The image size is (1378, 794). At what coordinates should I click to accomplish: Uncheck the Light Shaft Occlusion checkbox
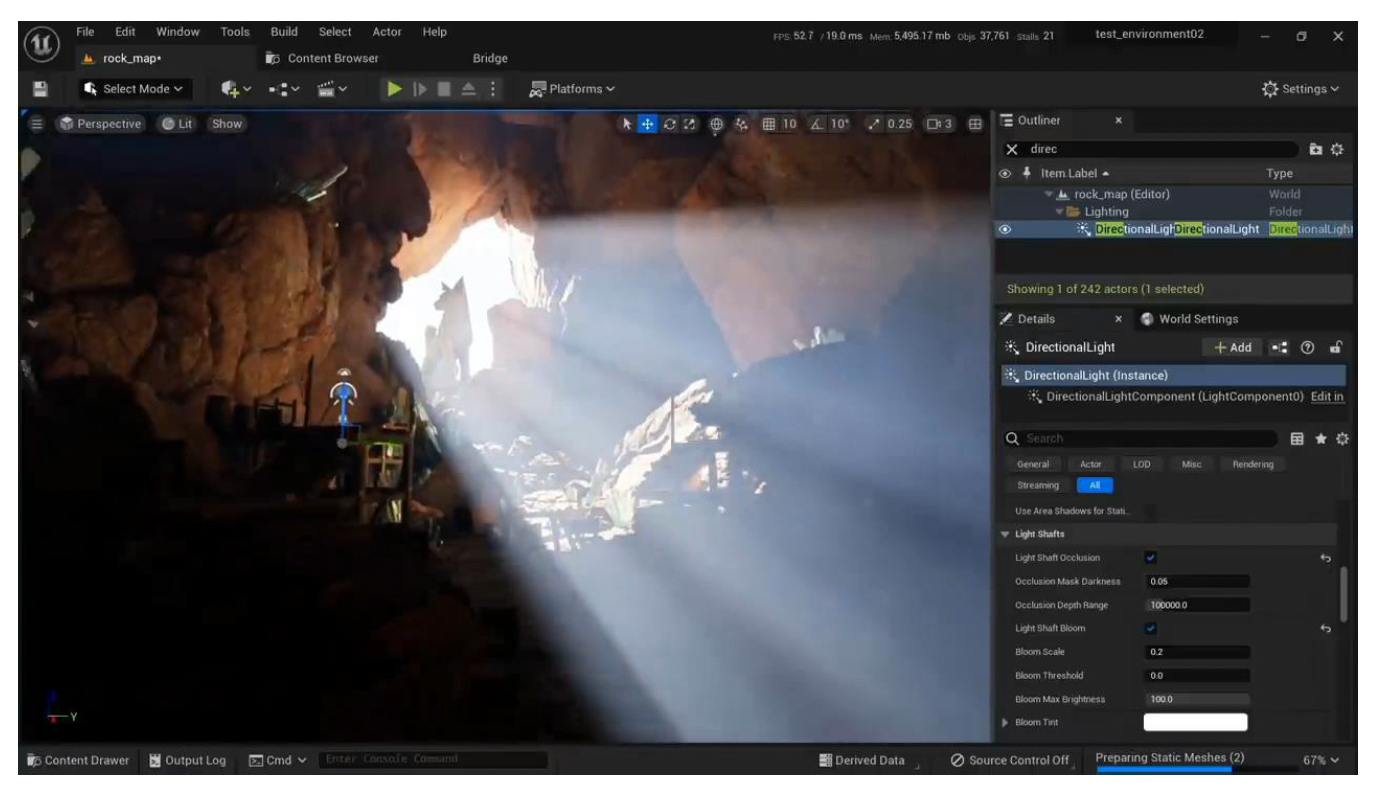click(1151, 558)
